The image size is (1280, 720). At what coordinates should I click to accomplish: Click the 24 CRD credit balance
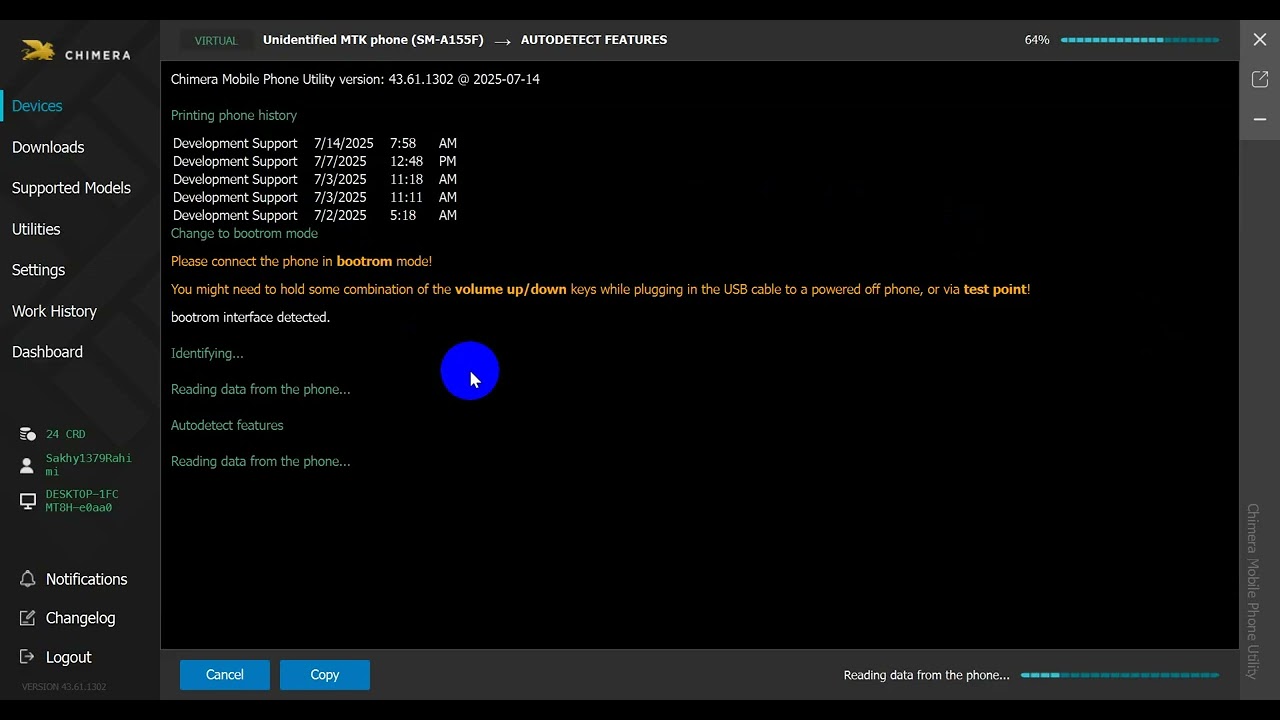(x=65, y=434)
